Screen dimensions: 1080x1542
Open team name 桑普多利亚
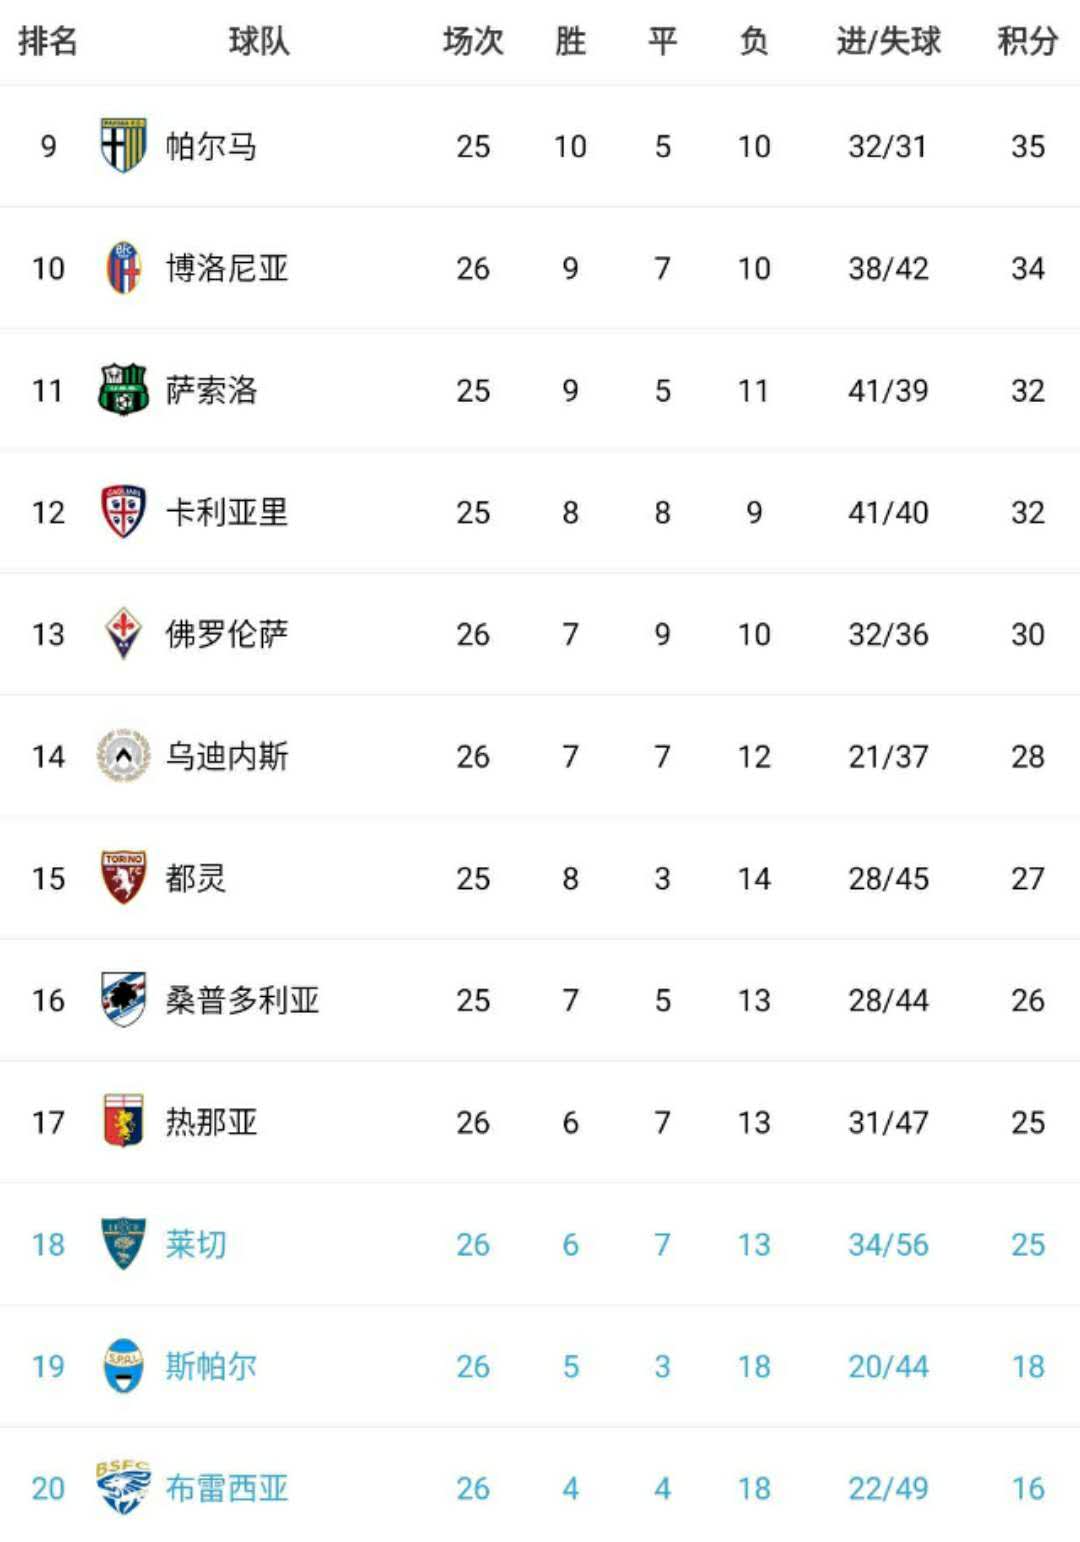(242, 1000)
